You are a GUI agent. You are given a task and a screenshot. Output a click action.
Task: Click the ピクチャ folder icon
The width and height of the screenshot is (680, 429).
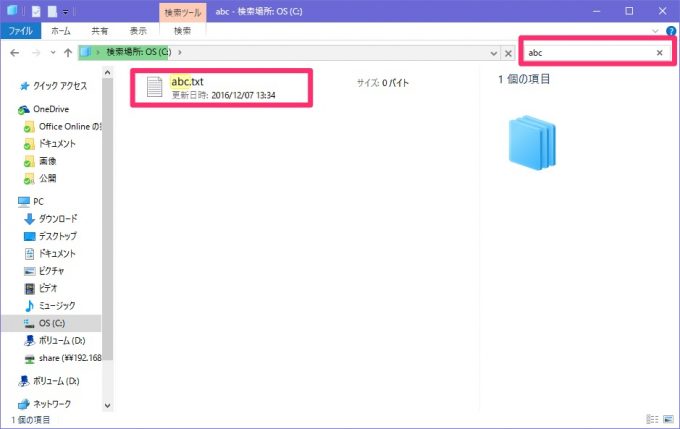click(29, 272)
